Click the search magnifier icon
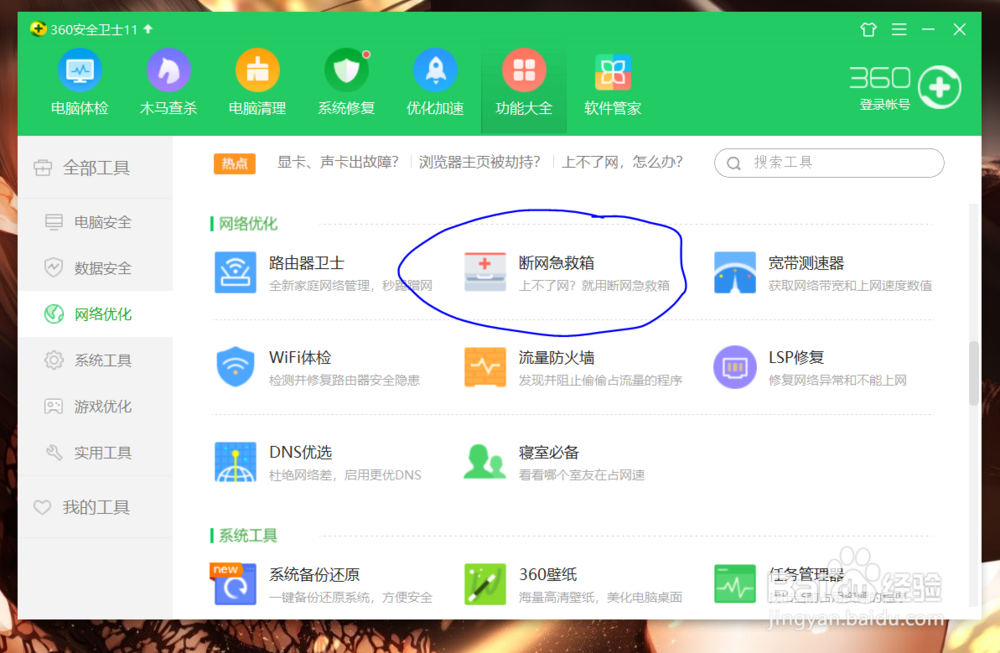1000x653 pixels. coord(733,163)
